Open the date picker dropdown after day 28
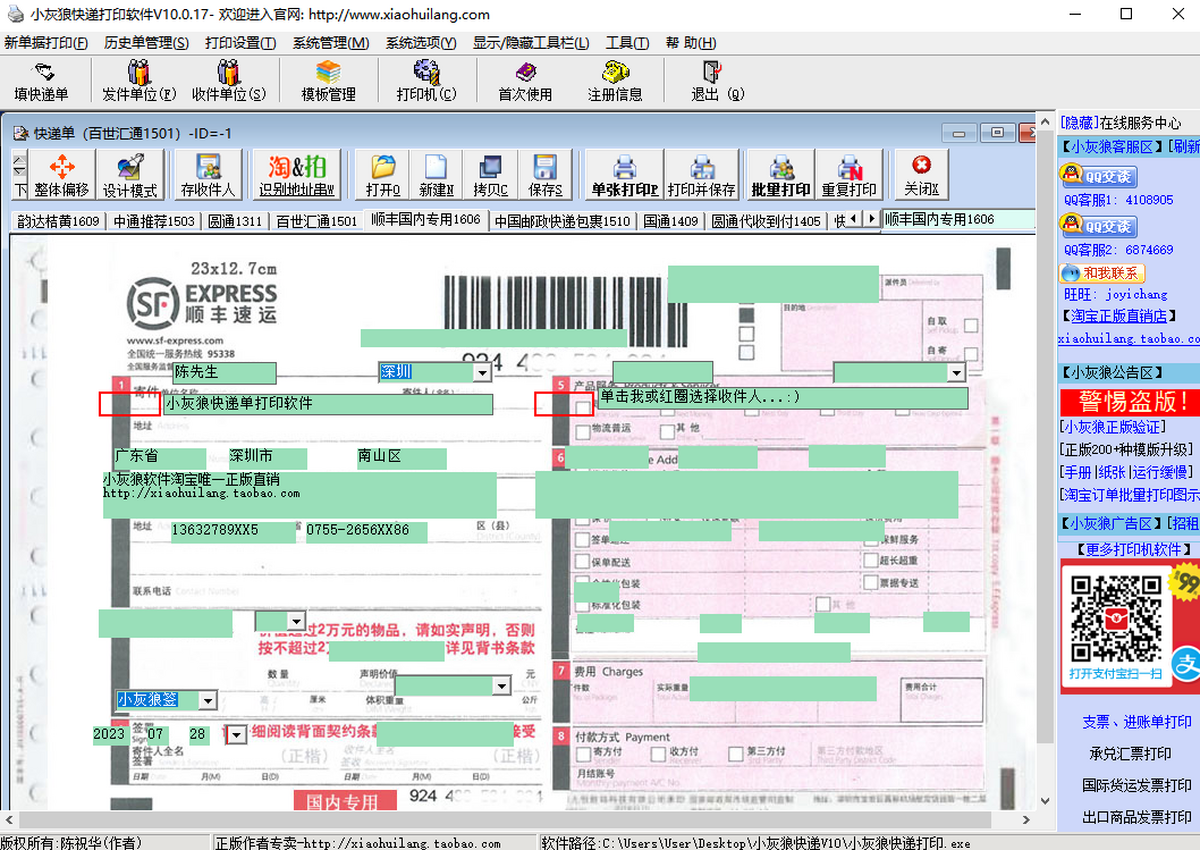Viewport: 1200px width, 850px height. (235, 735)
